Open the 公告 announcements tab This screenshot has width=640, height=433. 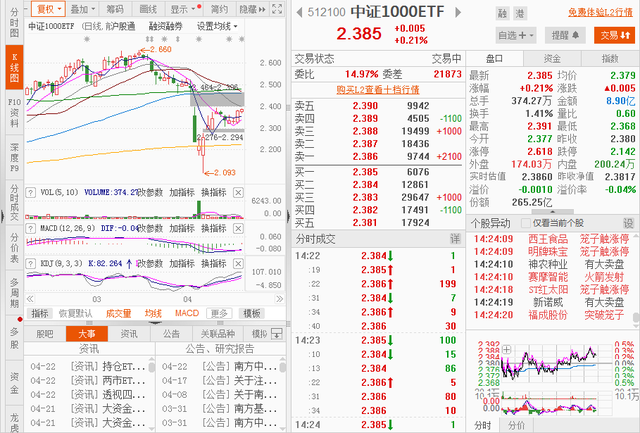coord(171,334)
